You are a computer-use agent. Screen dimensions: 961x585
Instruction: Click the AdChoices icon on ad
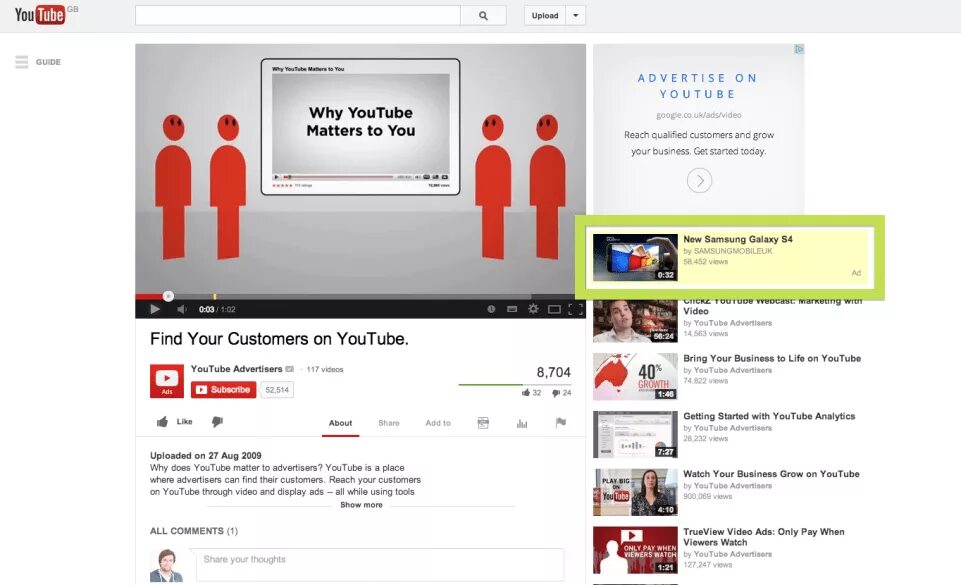click(799, 49)
